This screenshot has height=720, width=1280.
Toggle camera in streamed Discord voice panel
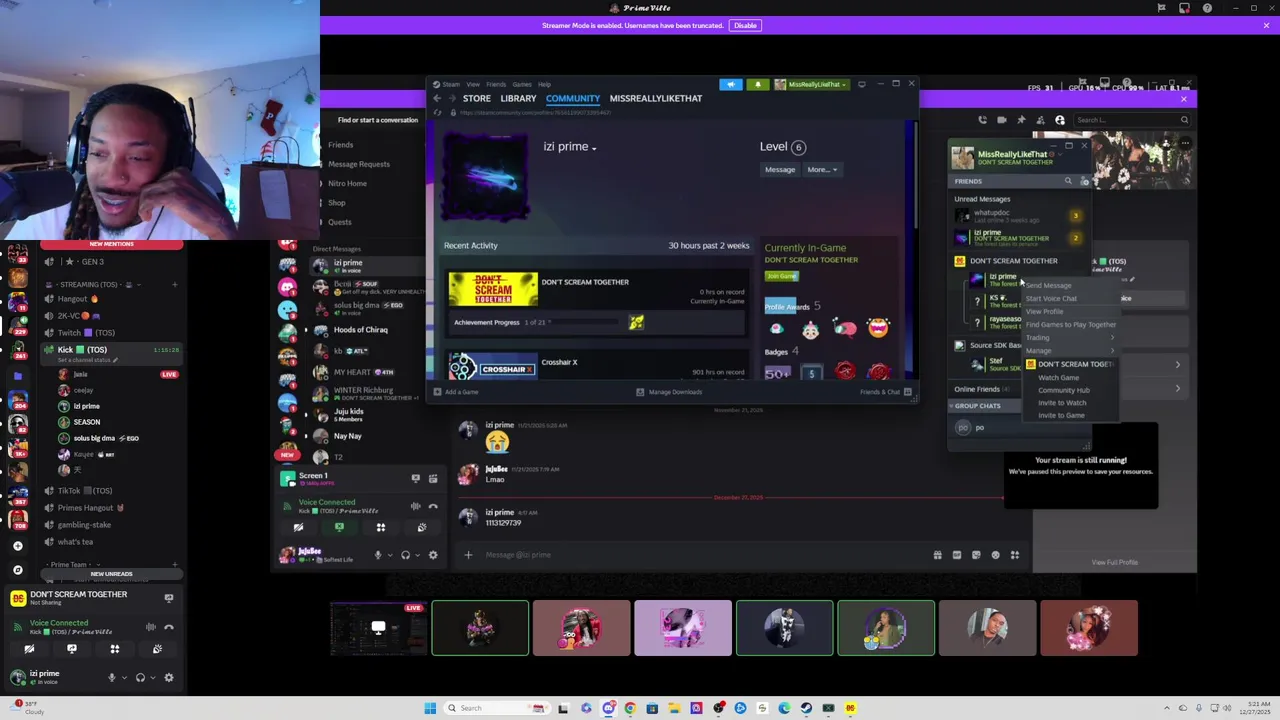pyautogui.click(x=298, y=527)
